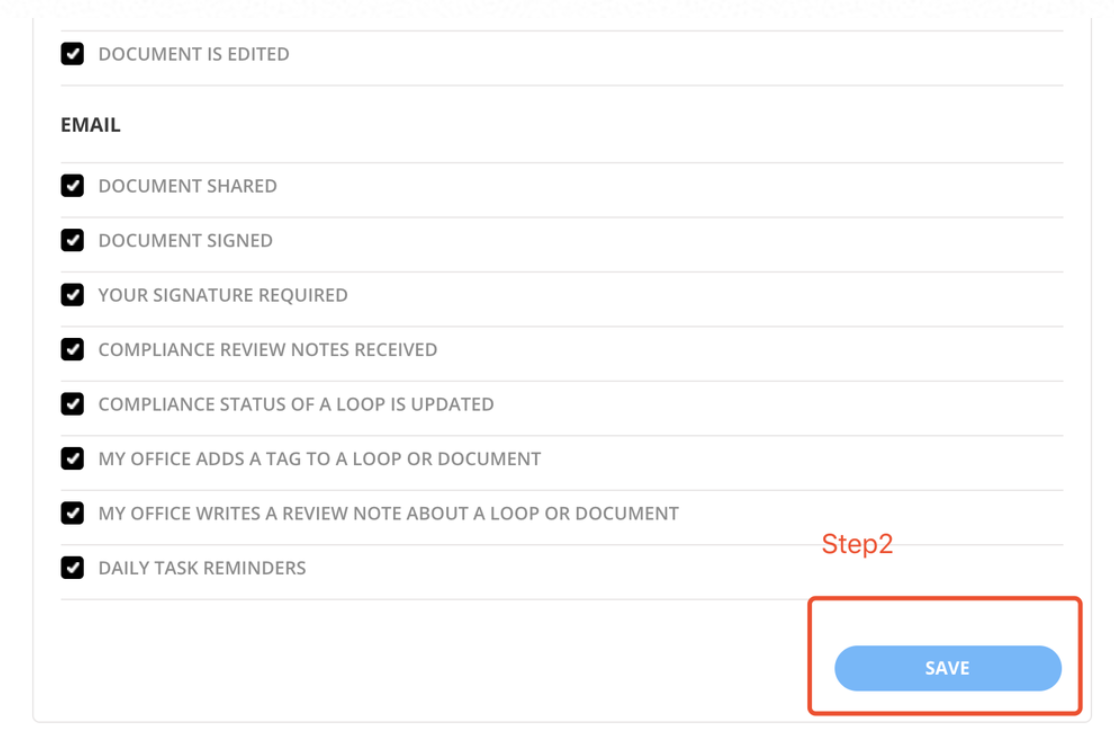
Task: Uncheck Compliance Review Notes Received box
Action: pyautogui.click(x=72, y=349)
